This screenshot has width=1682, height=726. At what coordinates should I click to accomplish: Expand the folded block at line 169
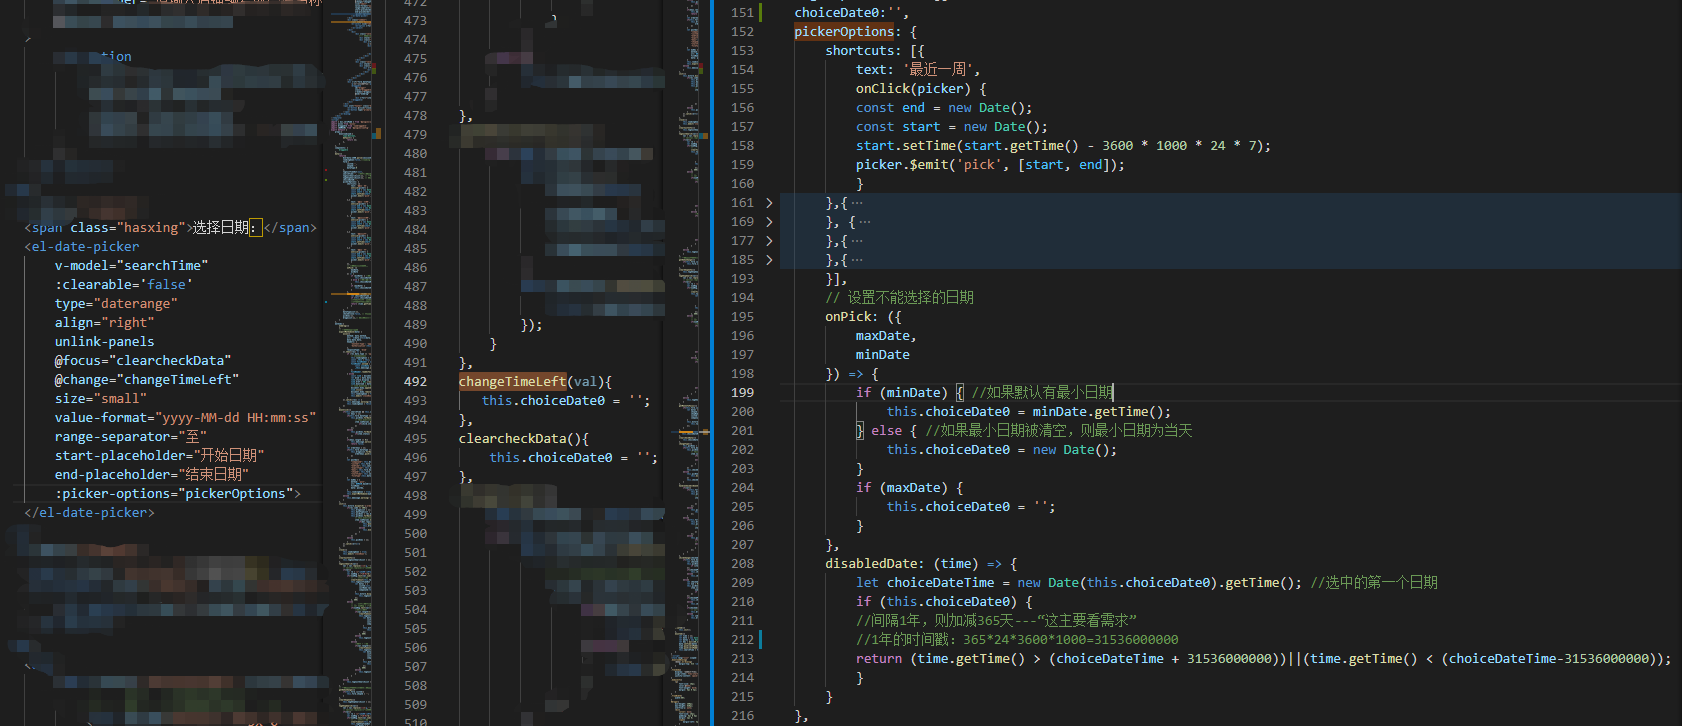(769, 222)
